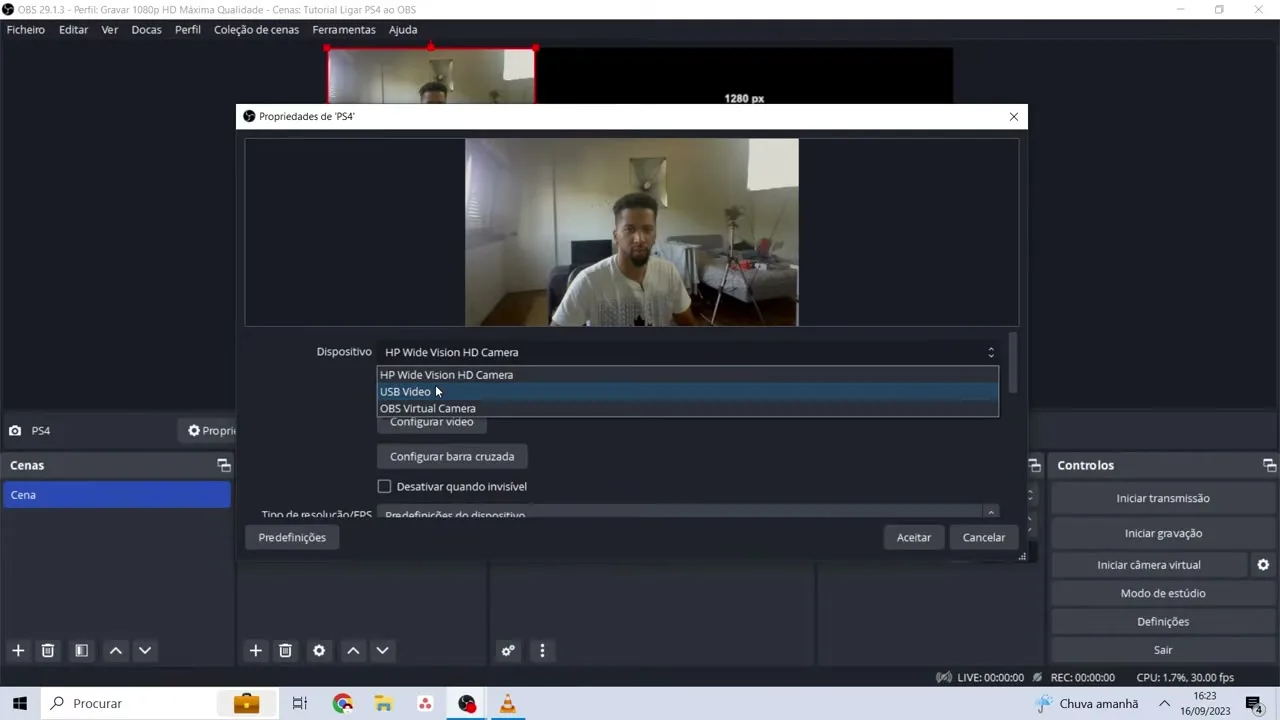Viewport: 1280px width, 720px height.
Task: Switch to OBS Studio taskbar icon
Action: [467, 703]
